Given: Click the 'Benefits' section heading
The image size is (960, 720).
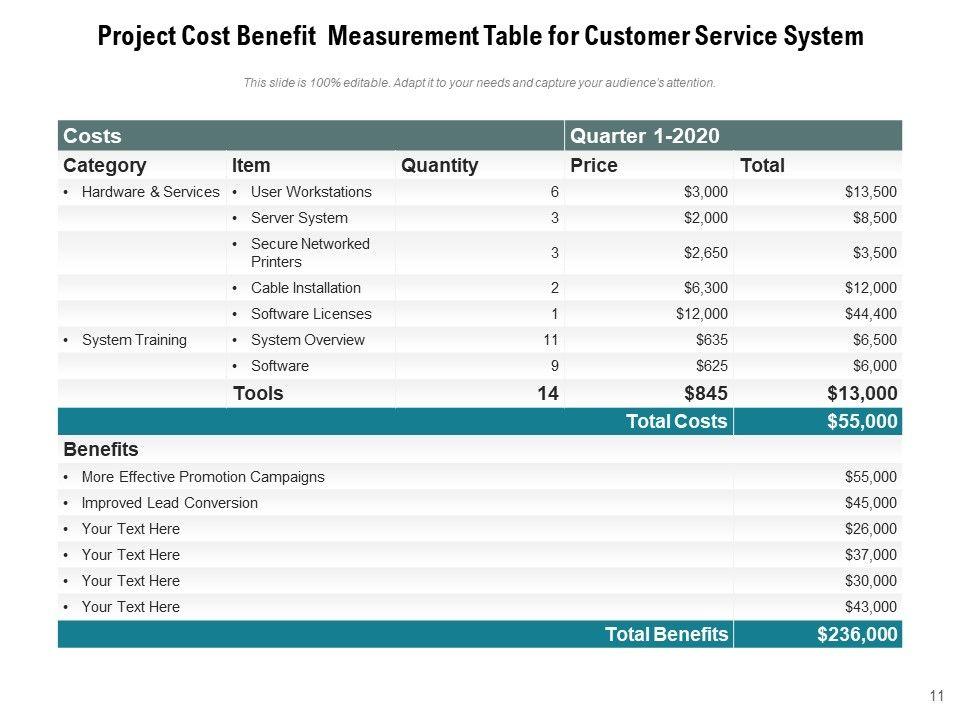Looking at the screenshot, I should [101, 449].
